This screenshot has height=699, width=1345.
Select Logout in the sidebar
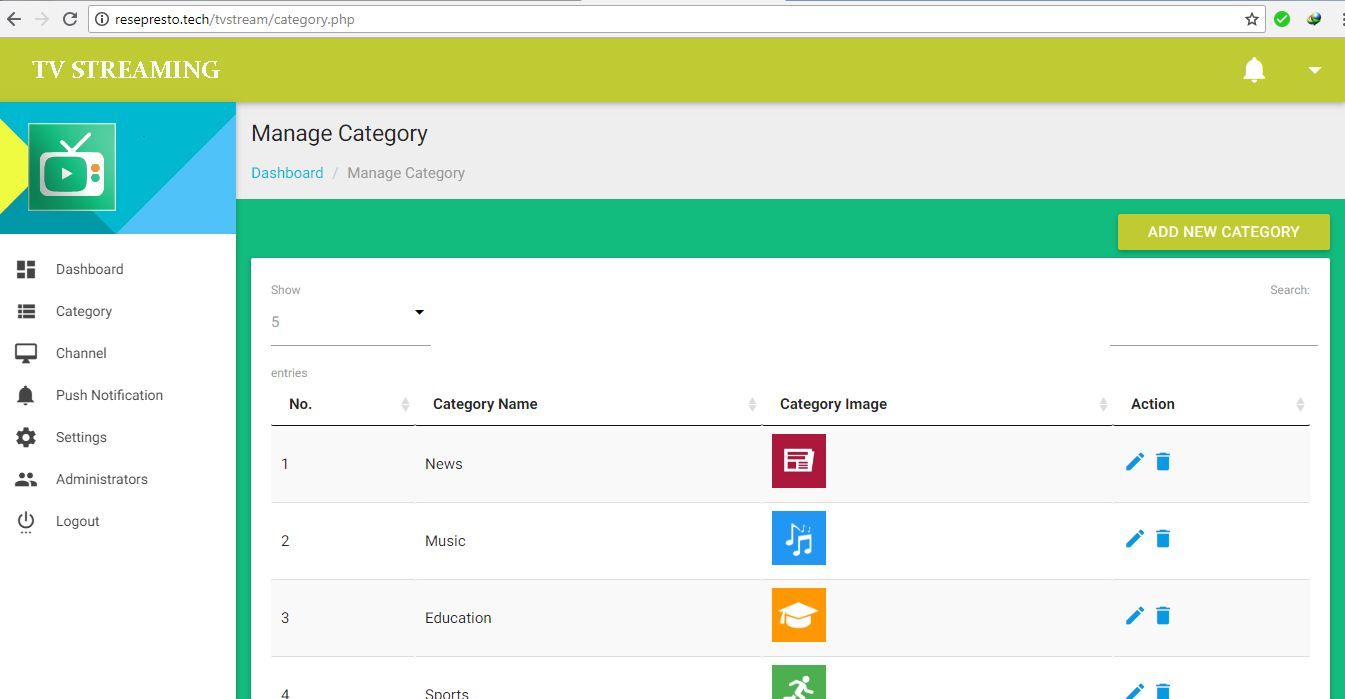(78, 521)
